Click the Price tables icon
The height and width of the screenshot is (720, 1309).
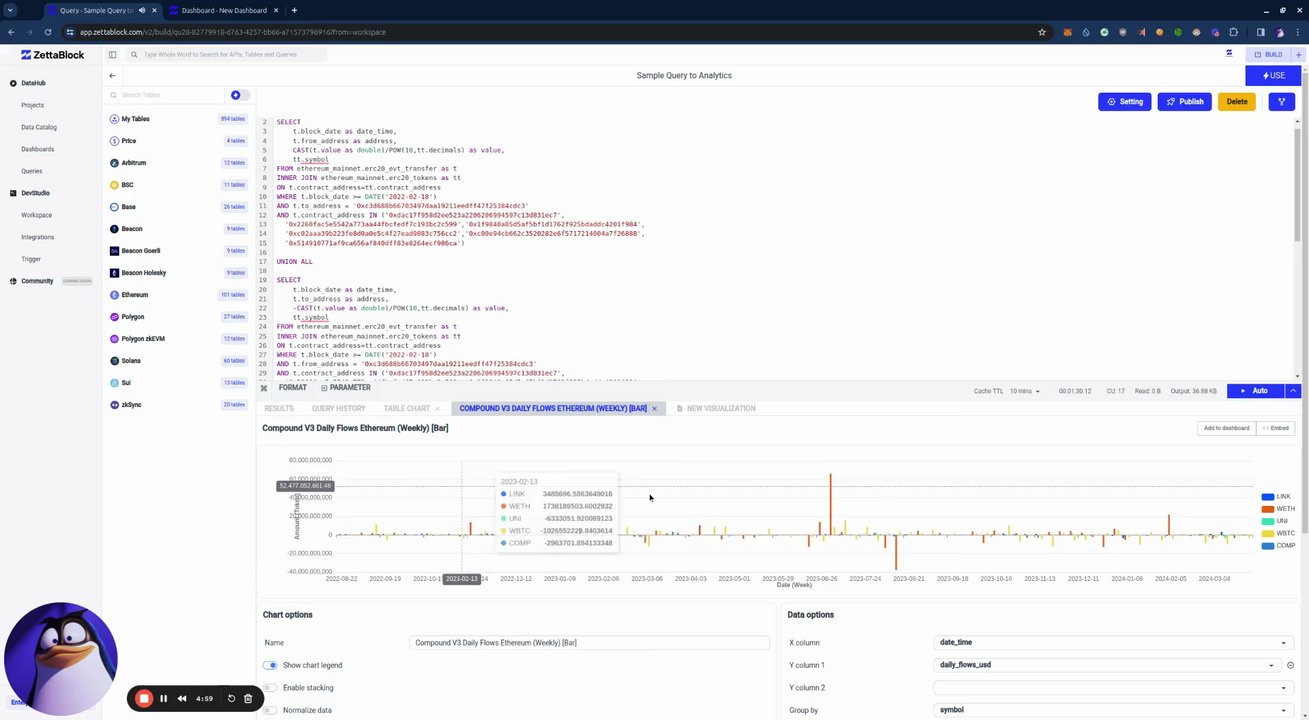point(114,141)
